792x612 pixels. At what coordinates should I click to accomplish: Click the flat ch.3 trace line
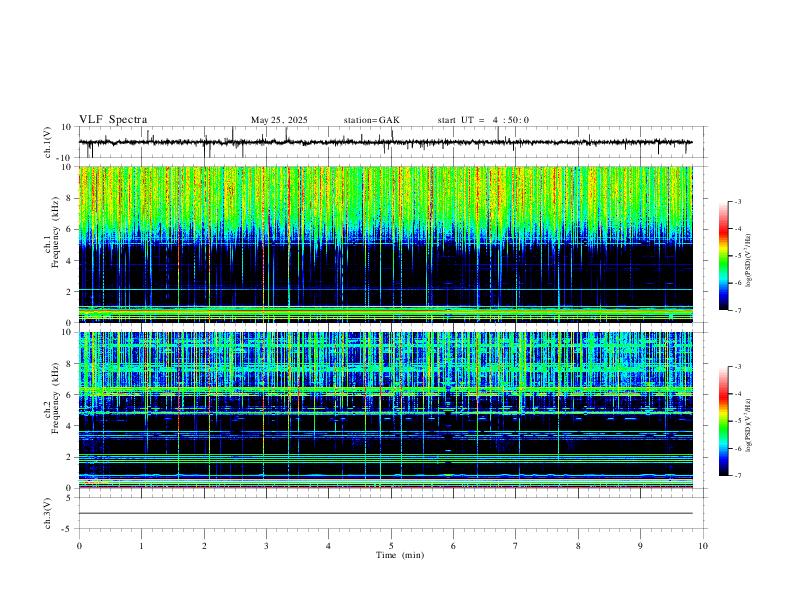385,513
